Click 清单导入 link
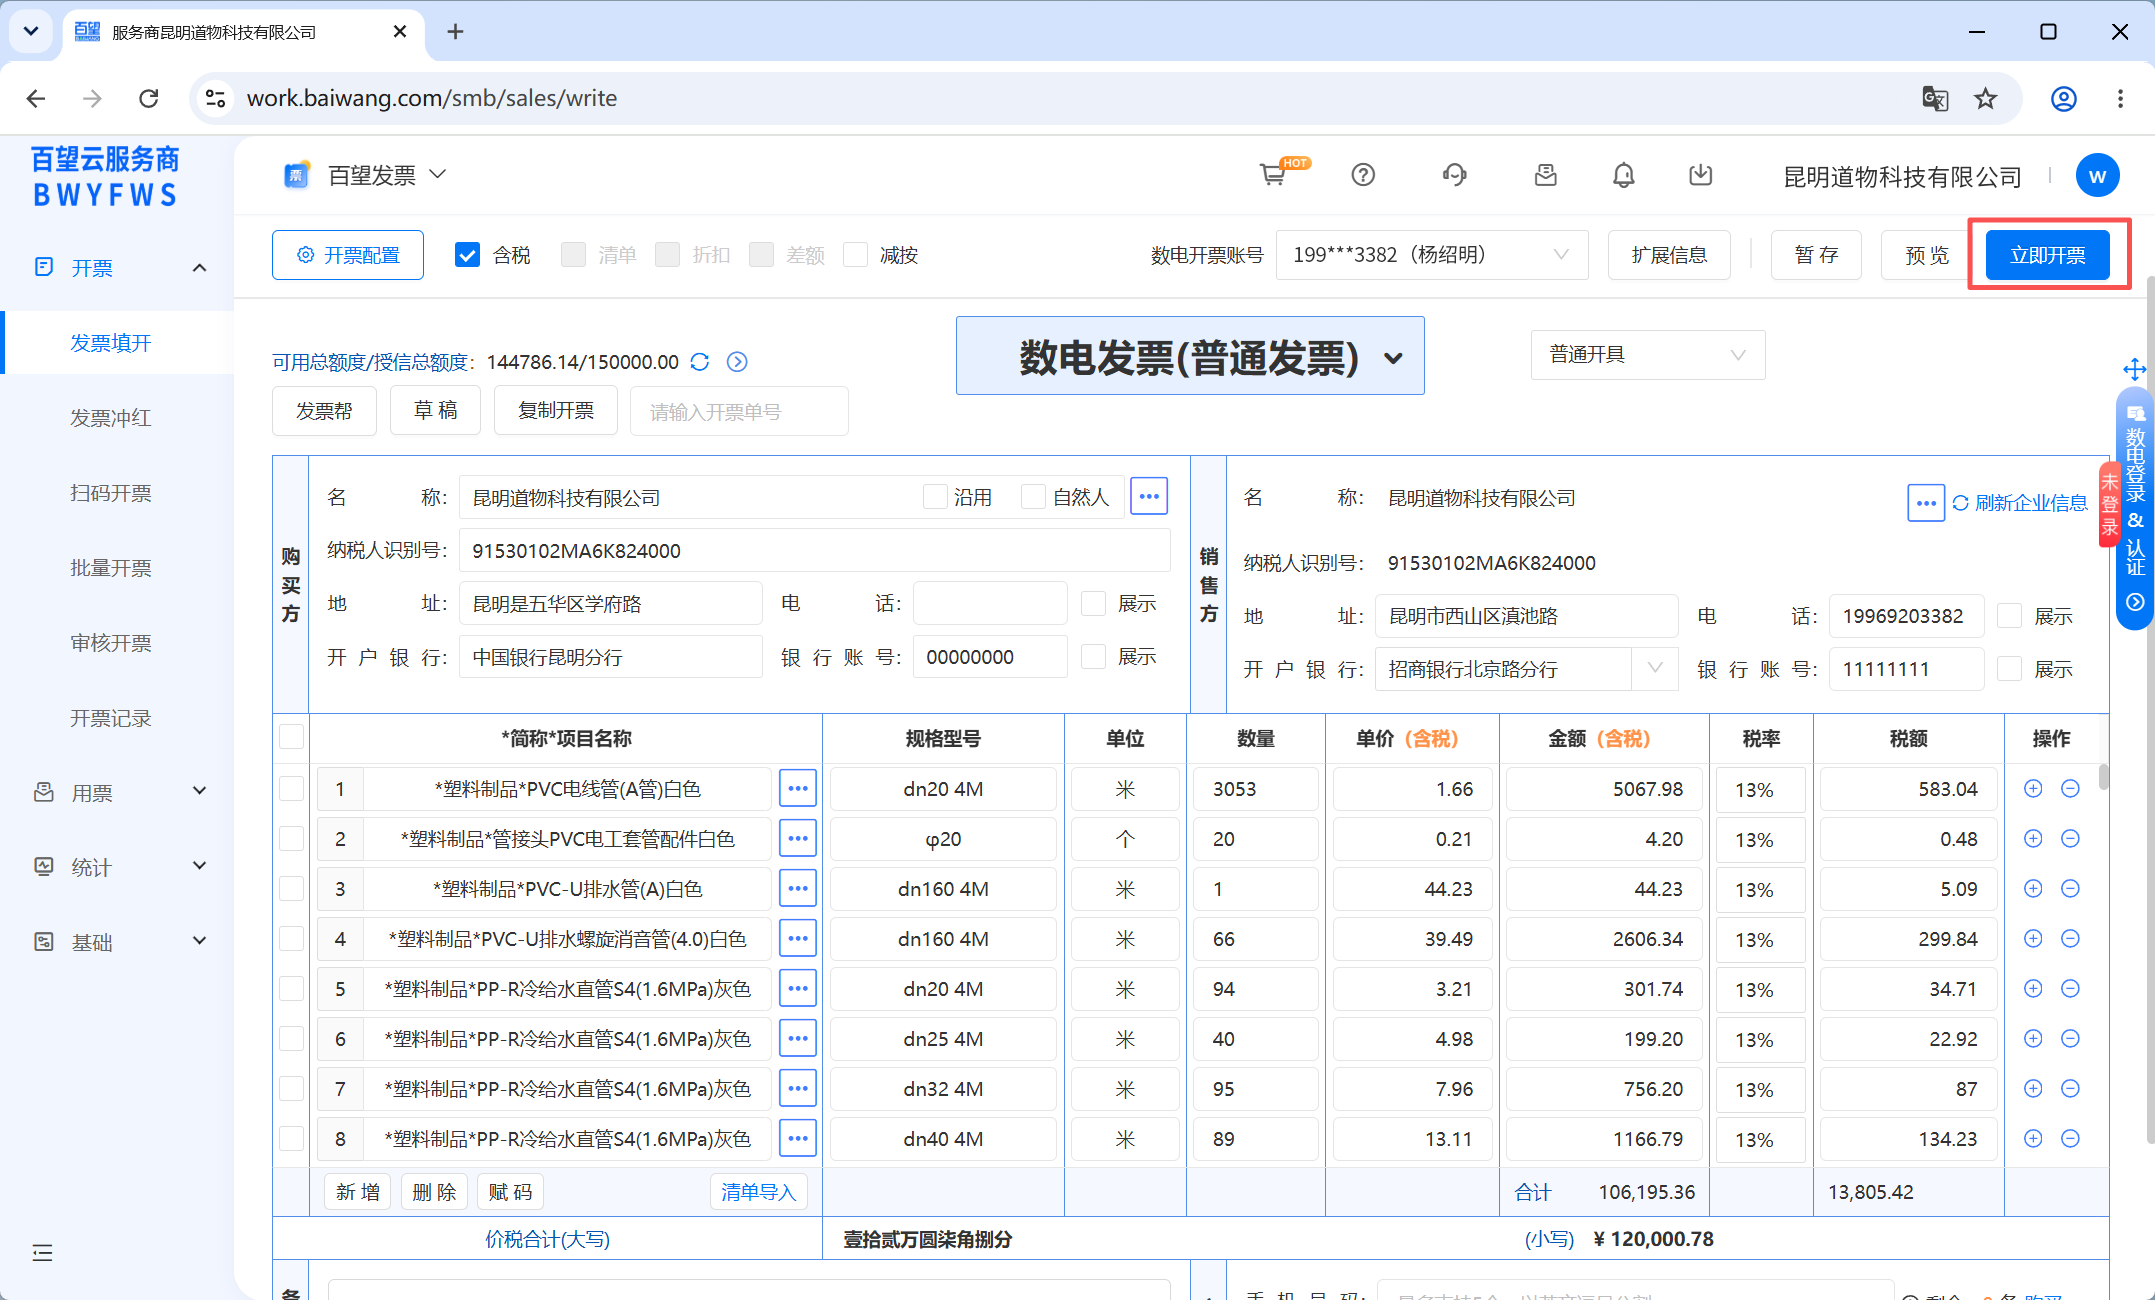The image size is (2155, 1300). pyautogui.click(x=758, y=1192)
